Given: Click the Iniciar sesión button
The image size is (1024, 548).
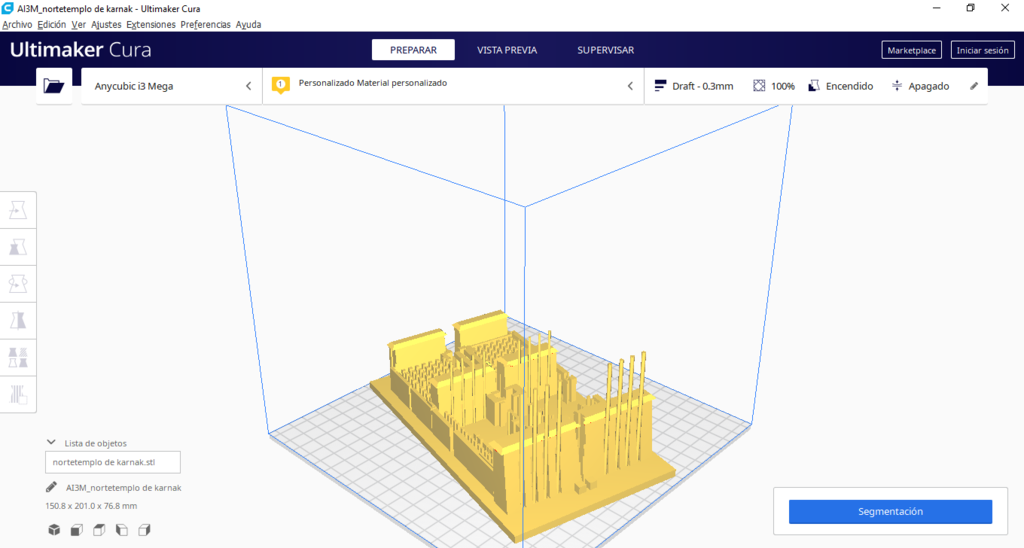Looking at the screenshot, I should point(982,50).
